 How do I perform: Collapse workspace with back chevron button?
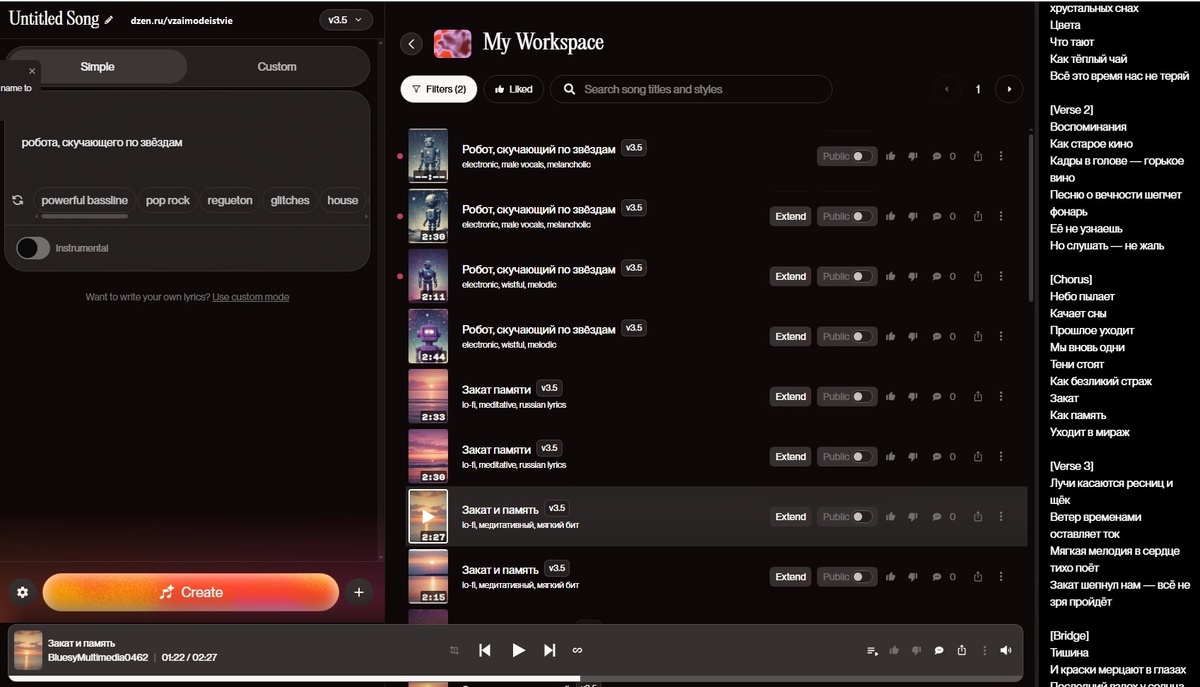(x=411, y=43)
